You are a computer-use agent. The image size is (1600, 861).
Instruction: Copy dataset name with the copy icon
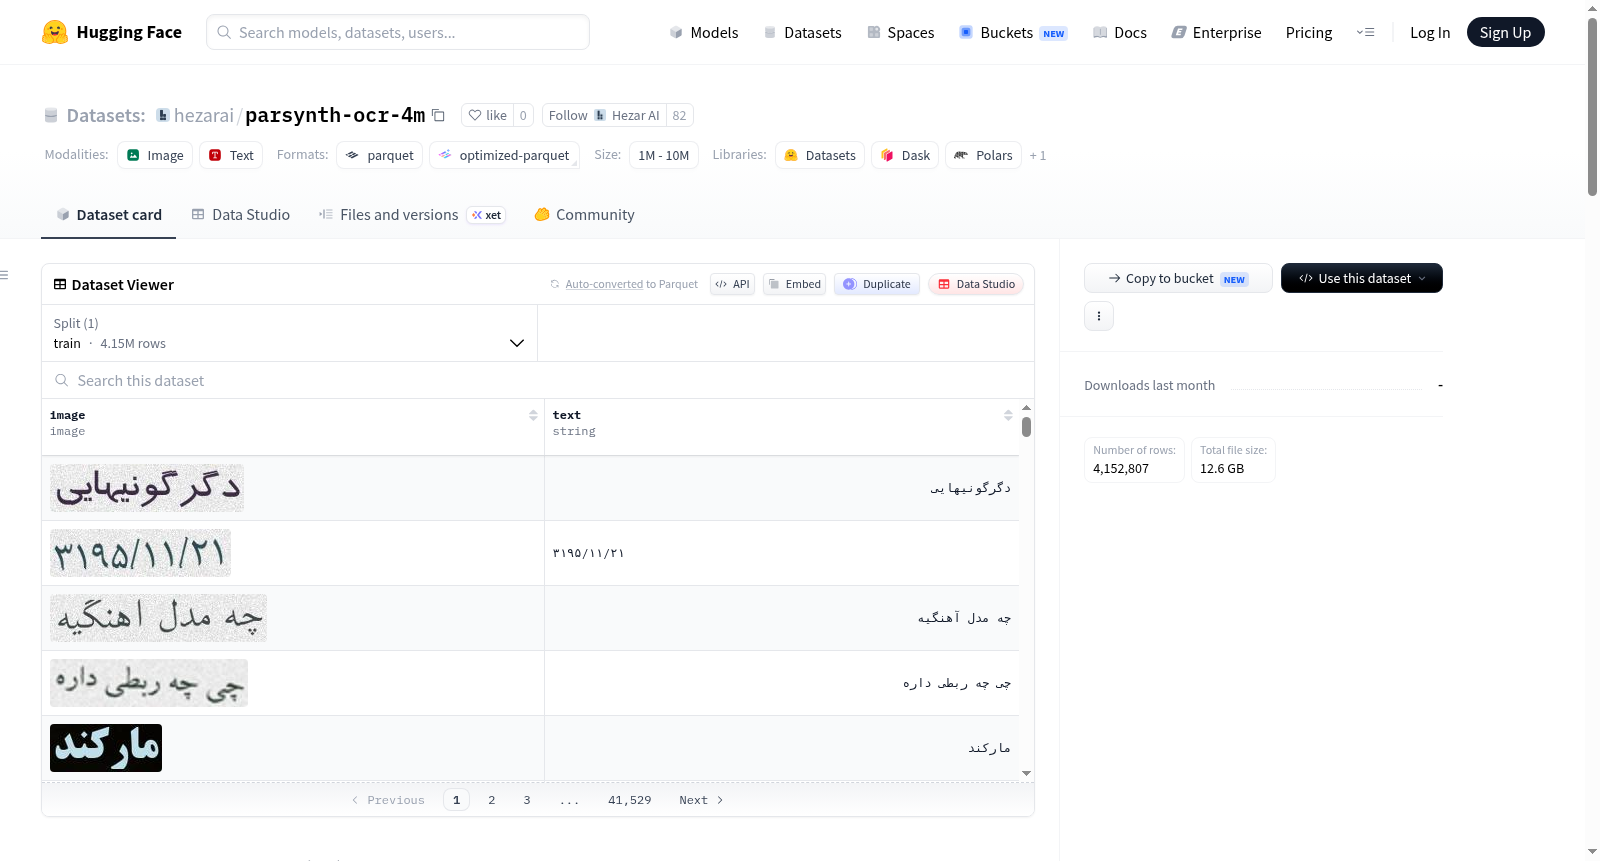coord(438,115)
